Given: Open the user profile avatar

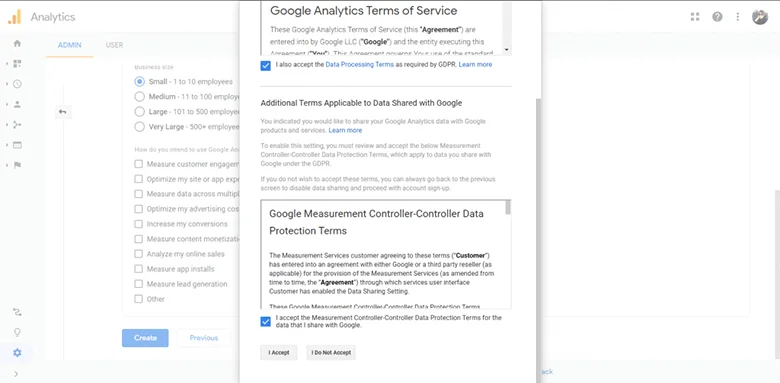Looking at the screenshot, I should click(760, 17).
